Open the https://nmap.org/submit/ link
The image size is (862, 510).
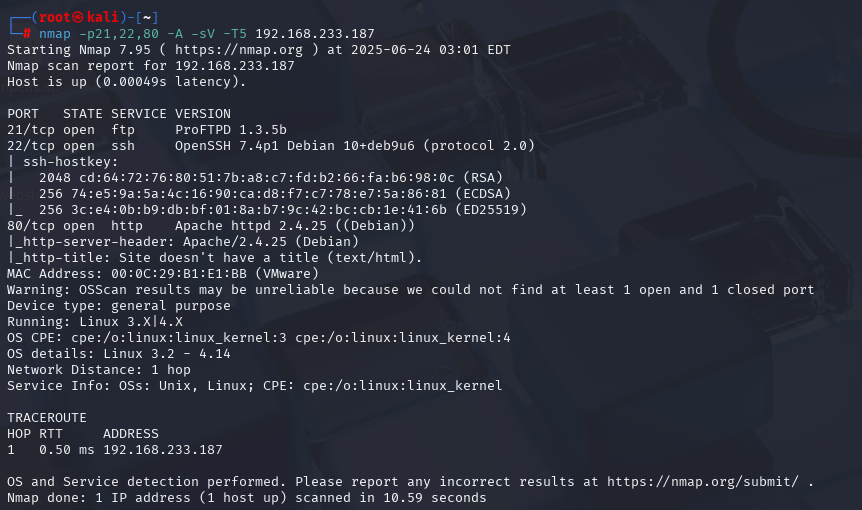(703, 482)
